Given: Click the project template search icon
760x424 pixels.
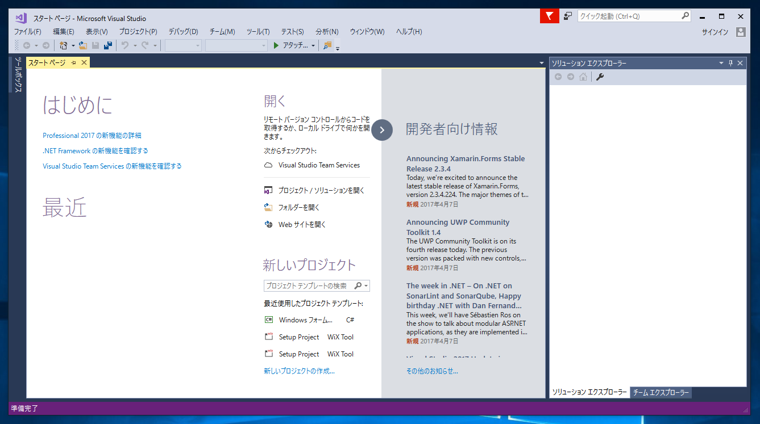Looking at the screenshot, I should (x=358, y=286).
